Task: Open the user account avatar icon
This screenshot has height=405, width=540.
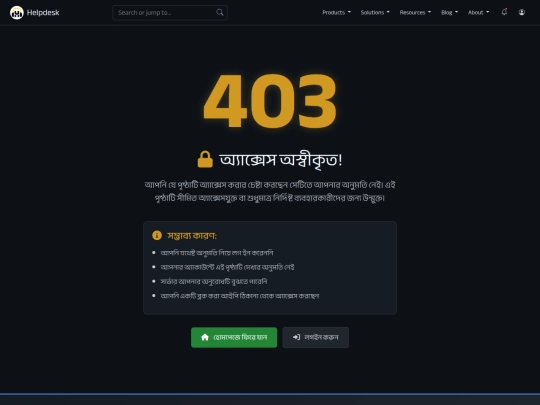Action: pos(522,12)
